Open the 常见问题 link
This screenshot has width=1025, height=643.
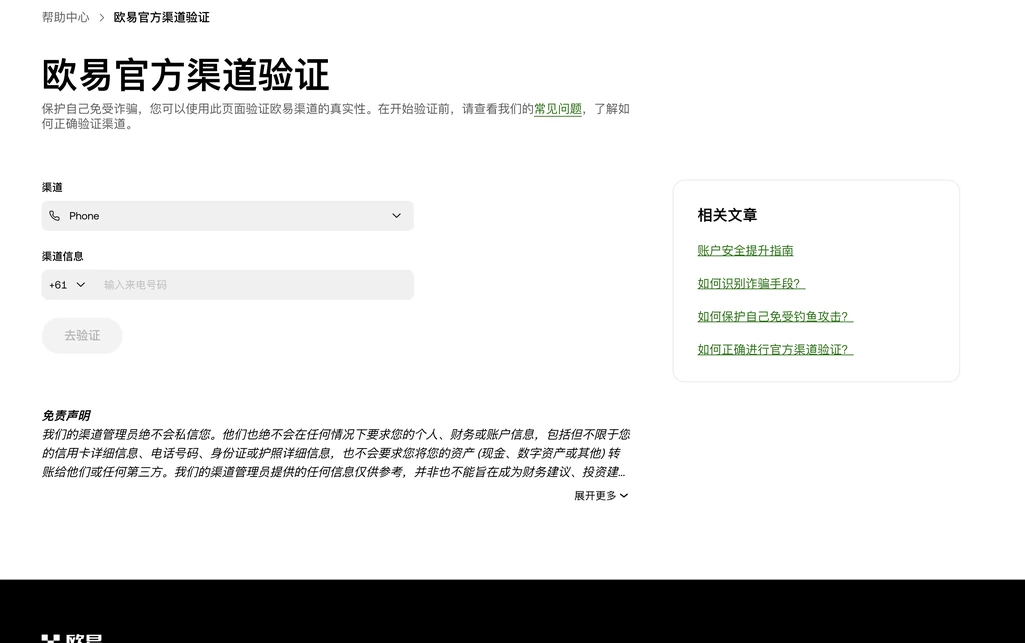pyautogui.click(x=558, y=109)
